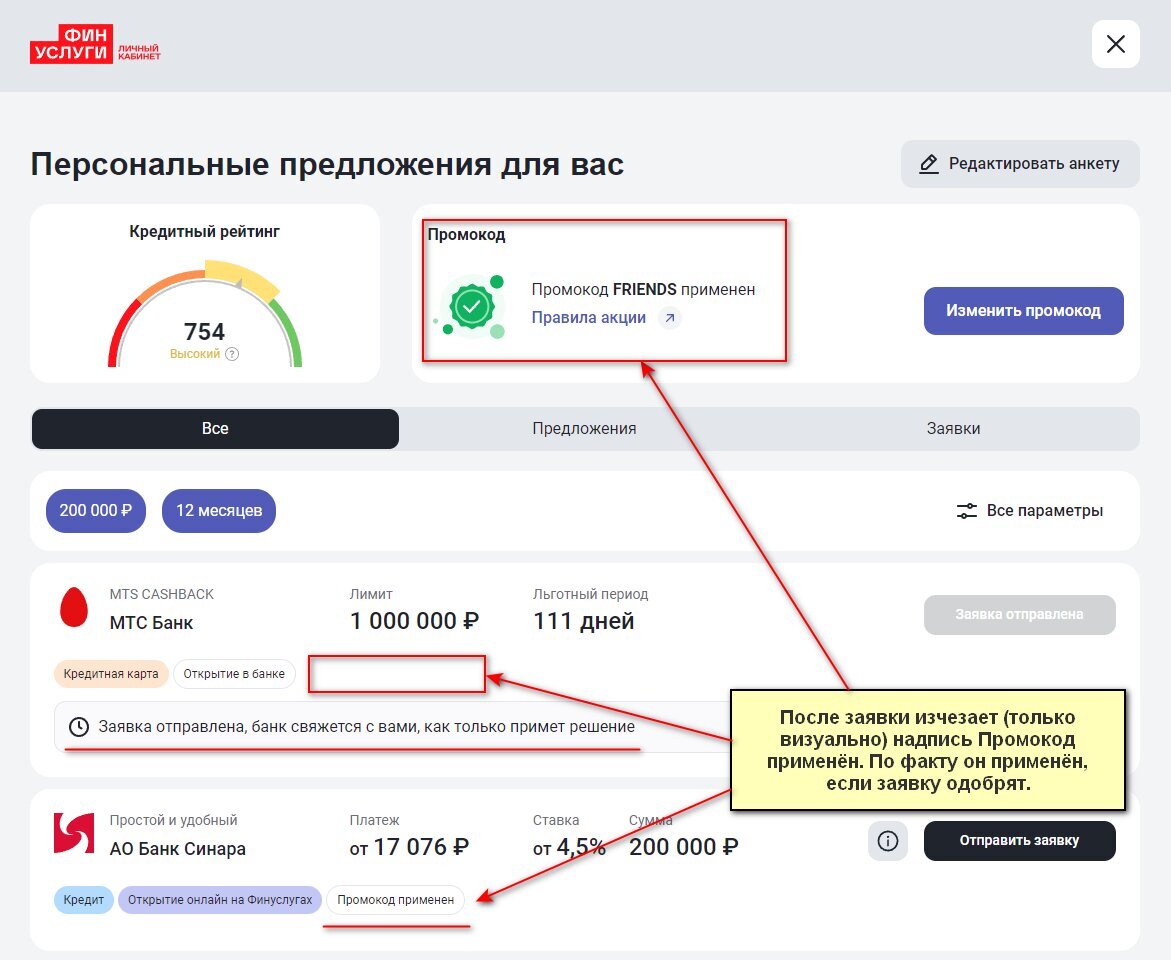Click the MTS CASHBACK product title
The height and width of the screenshot is (960, 1171).
[161, 594]
